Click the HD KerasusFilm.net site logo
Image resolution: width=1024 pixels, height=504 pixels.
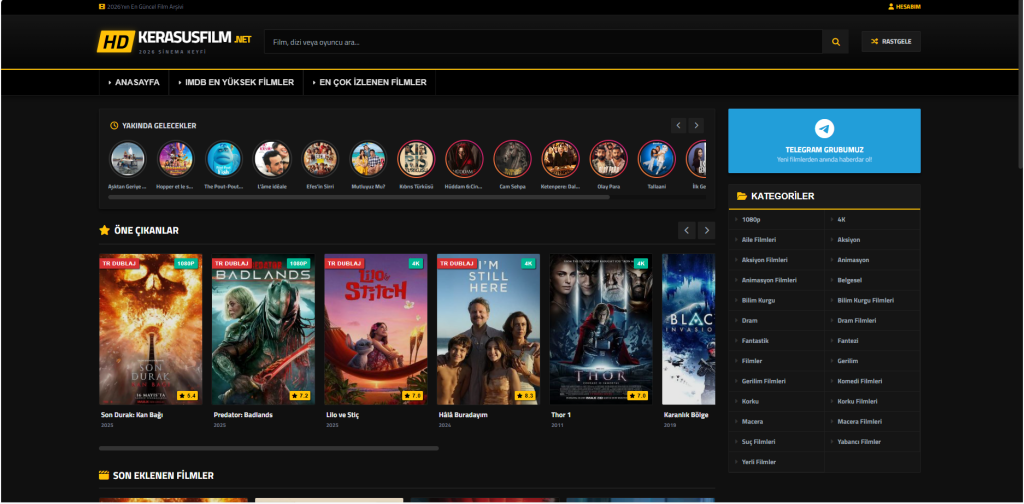tap(174, 41)
